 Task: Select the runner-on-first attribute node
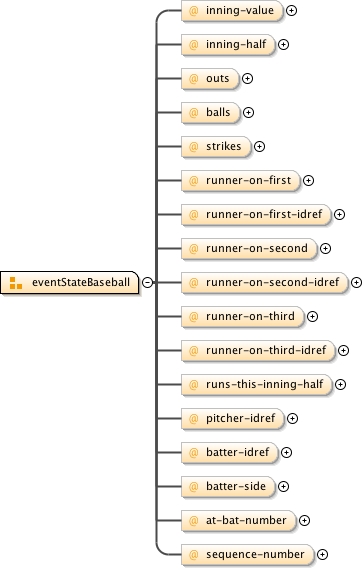(x=241, y=180)
